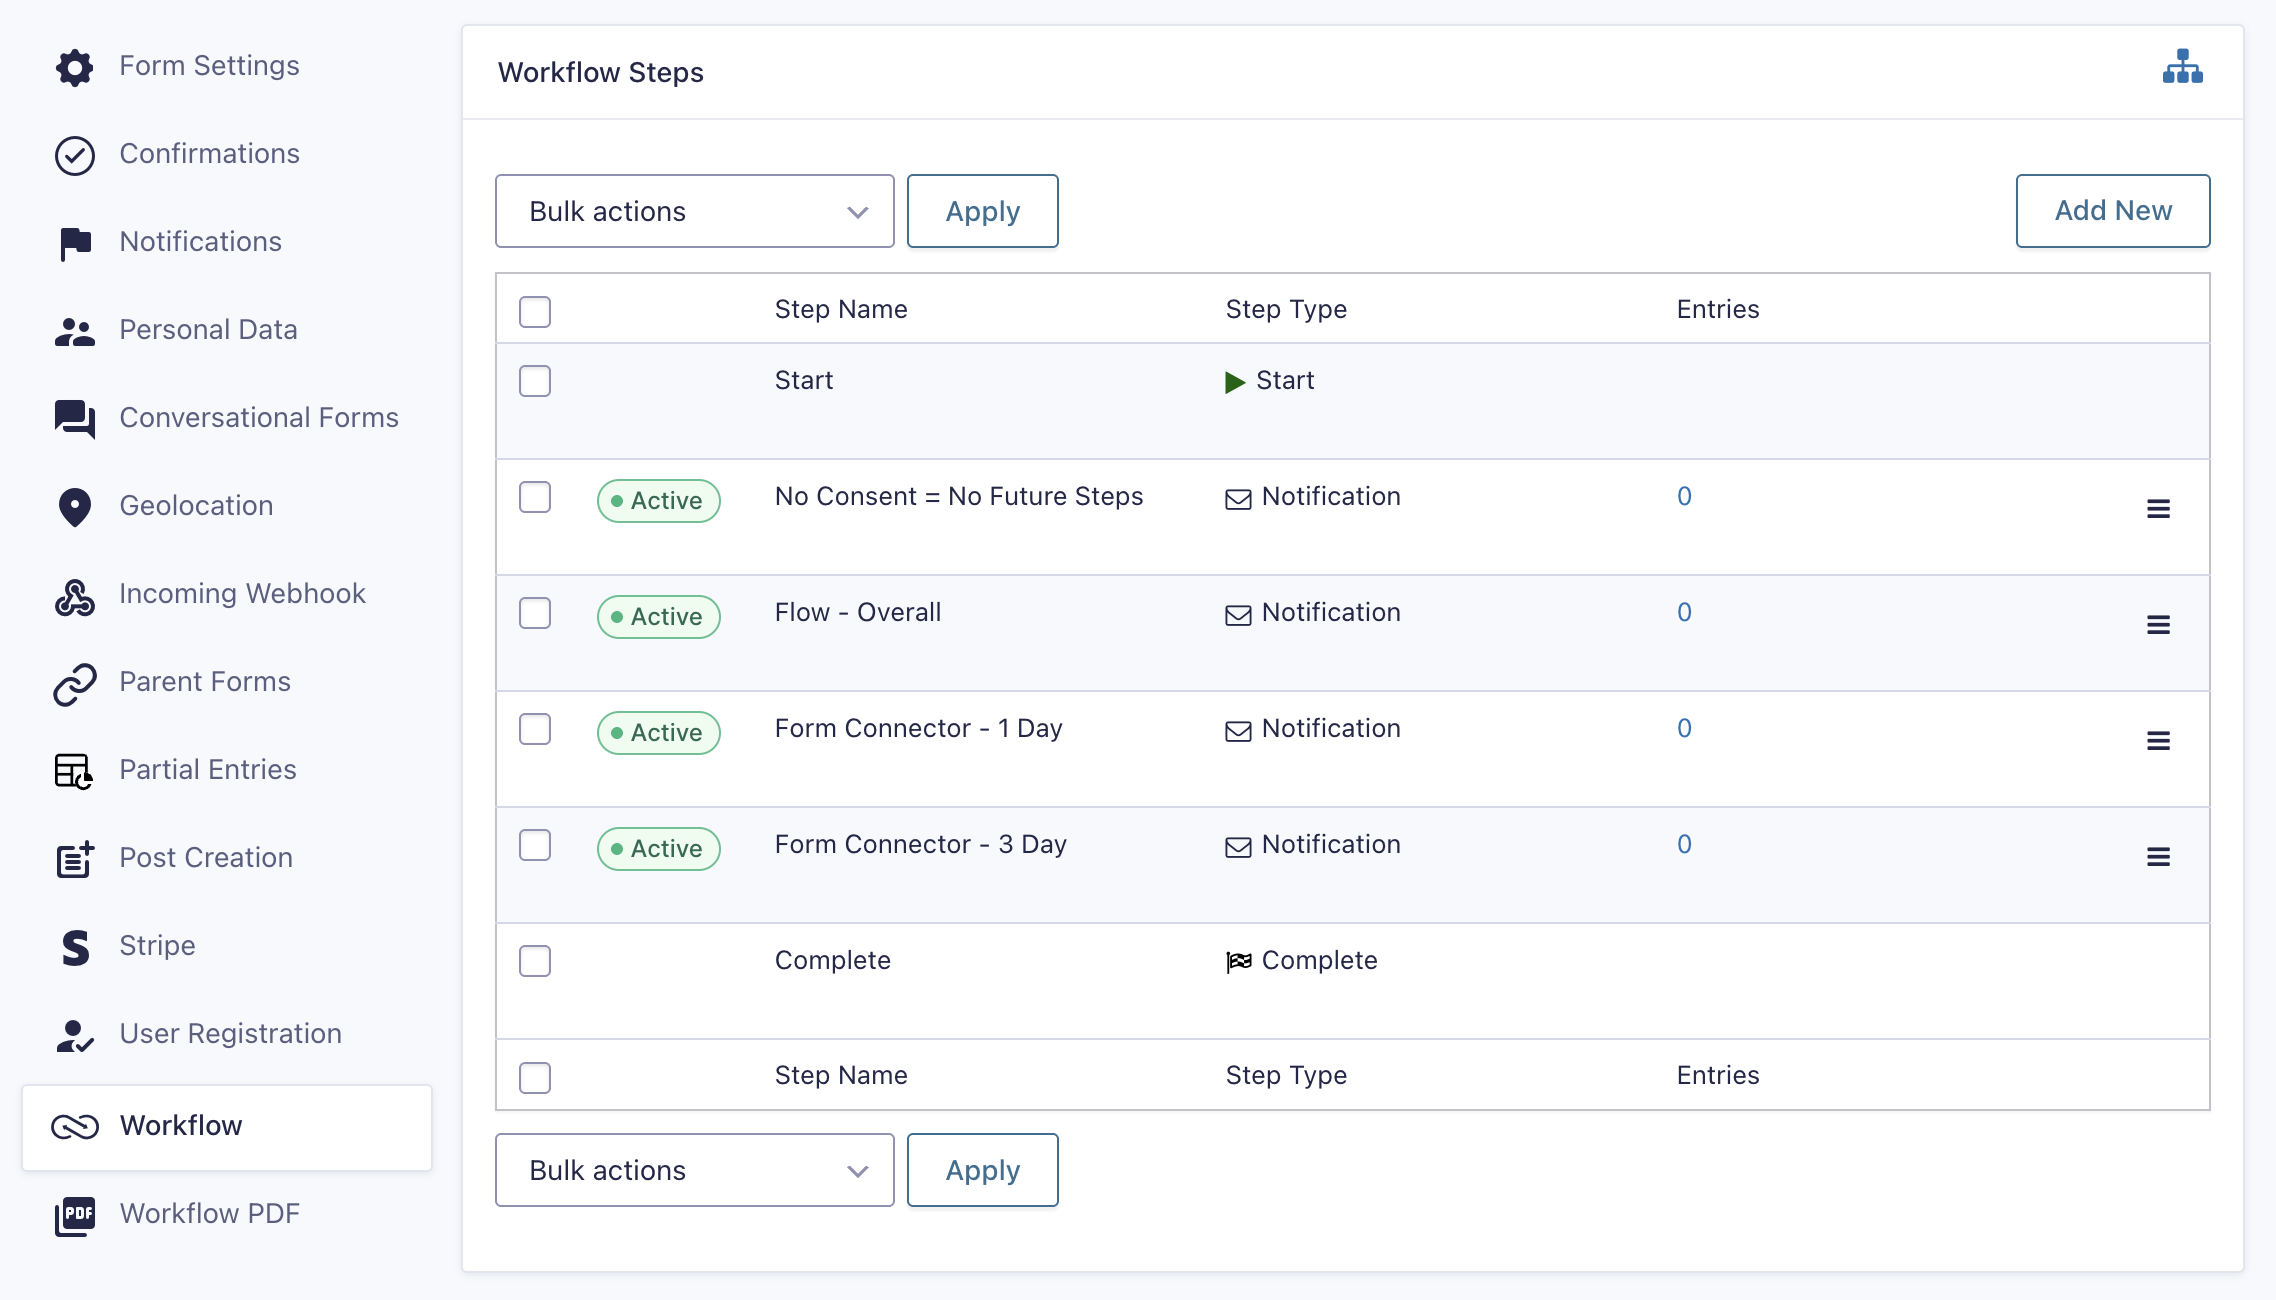Open the workflow flowchart view icon

2182,68
